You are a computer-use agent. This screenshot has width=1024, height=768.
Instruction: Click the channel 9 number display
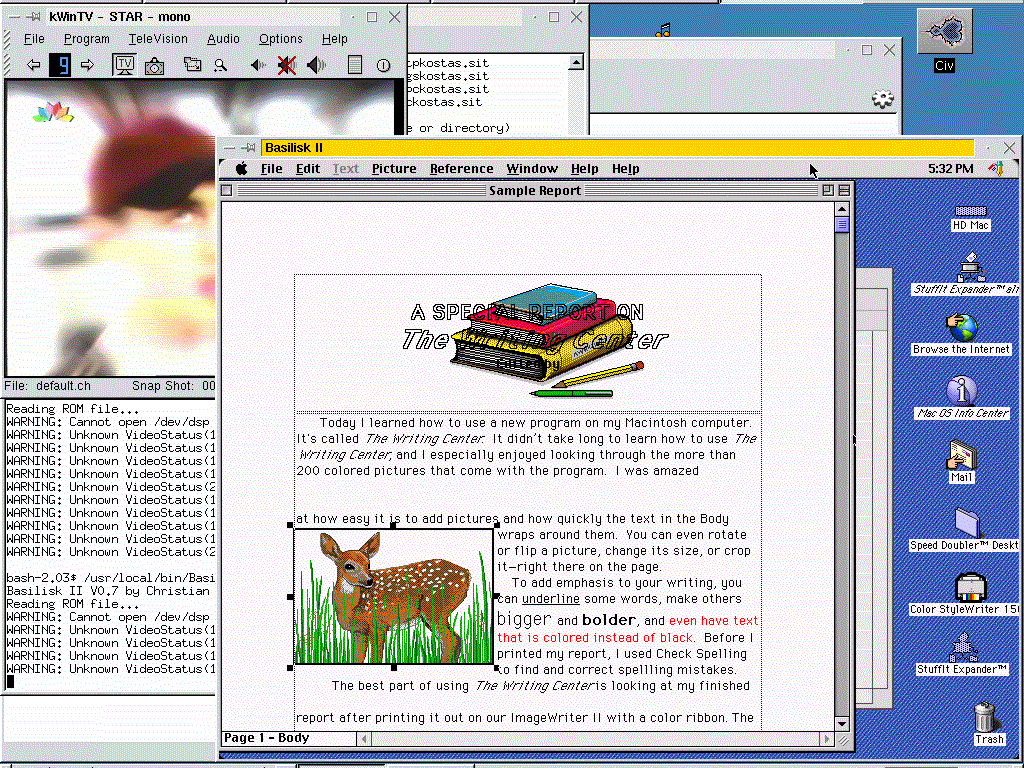[60, 65]
